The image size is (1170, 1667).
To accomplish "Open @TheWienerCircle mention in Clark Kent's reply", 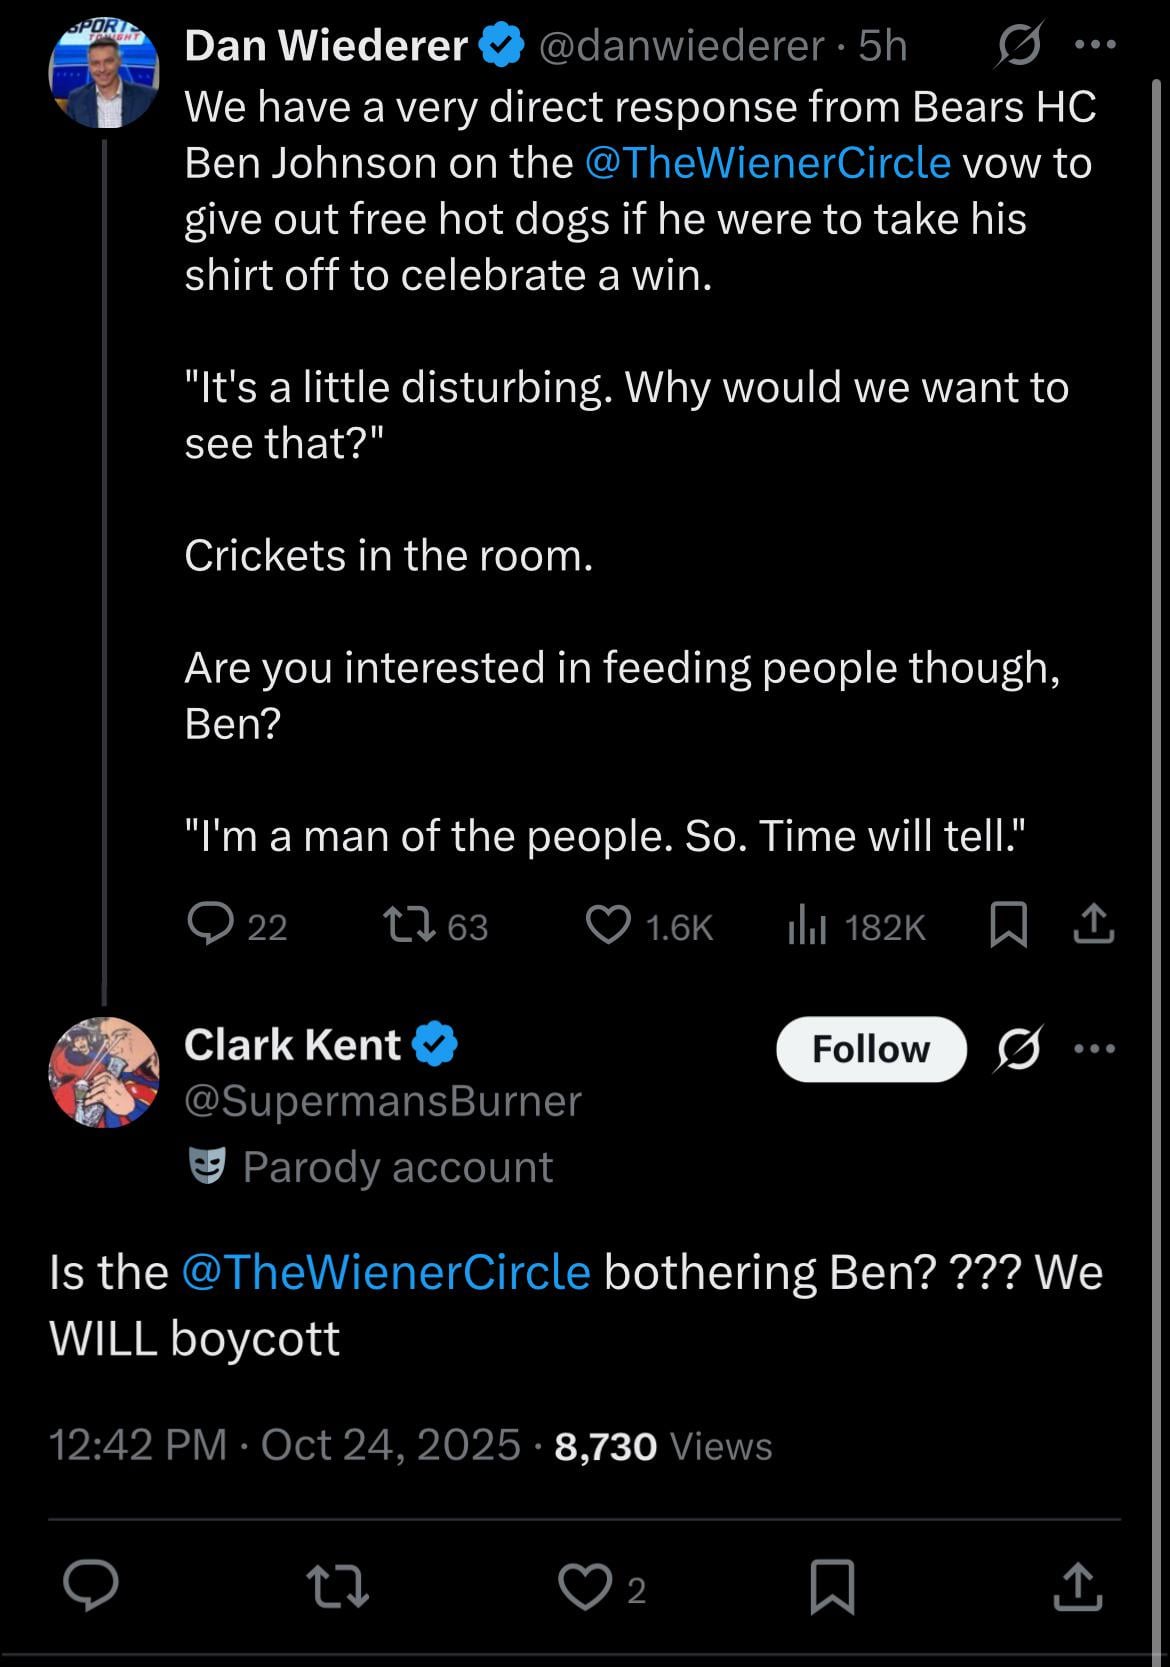I will 386,1273.
